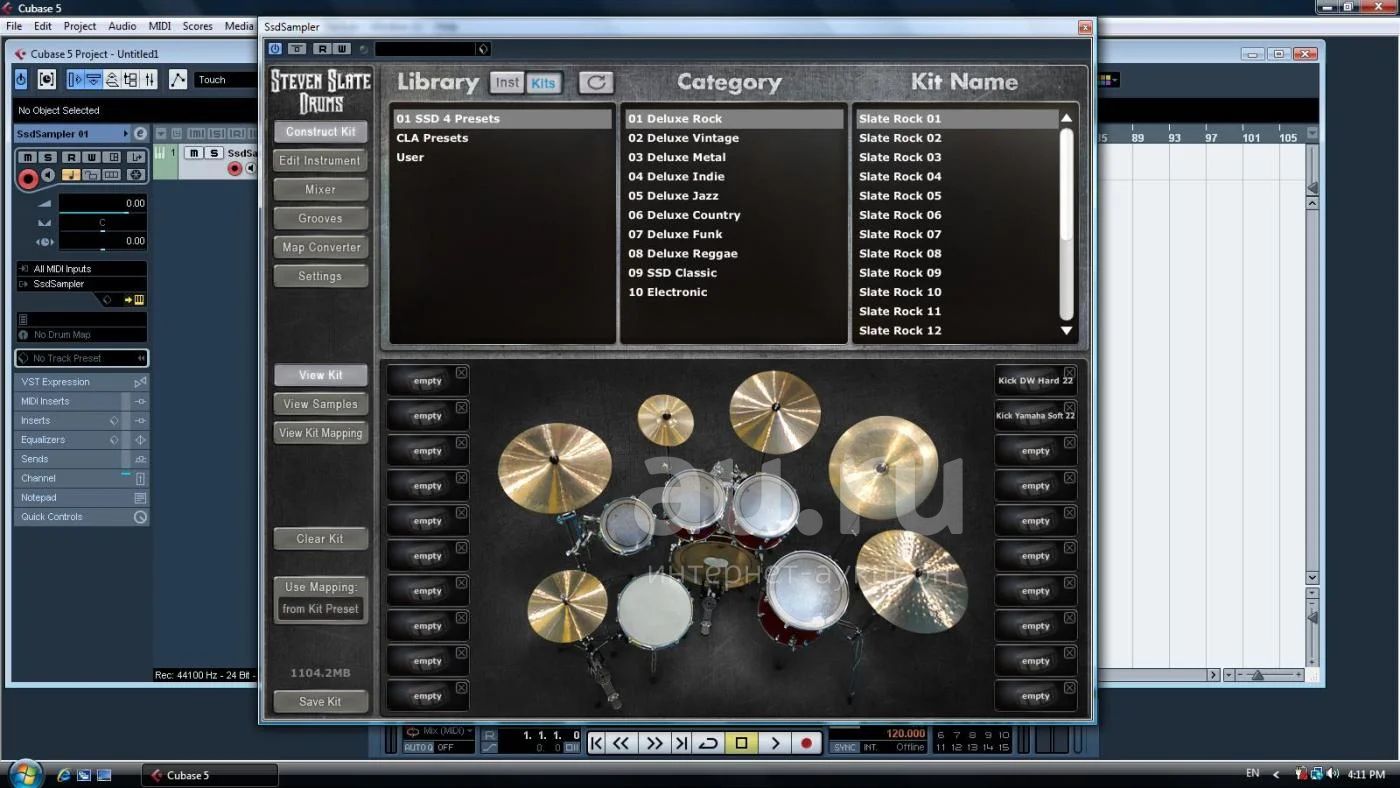Open the Windows Start menu orb
Screen dimensions: 1400x788
pos(24,773)
